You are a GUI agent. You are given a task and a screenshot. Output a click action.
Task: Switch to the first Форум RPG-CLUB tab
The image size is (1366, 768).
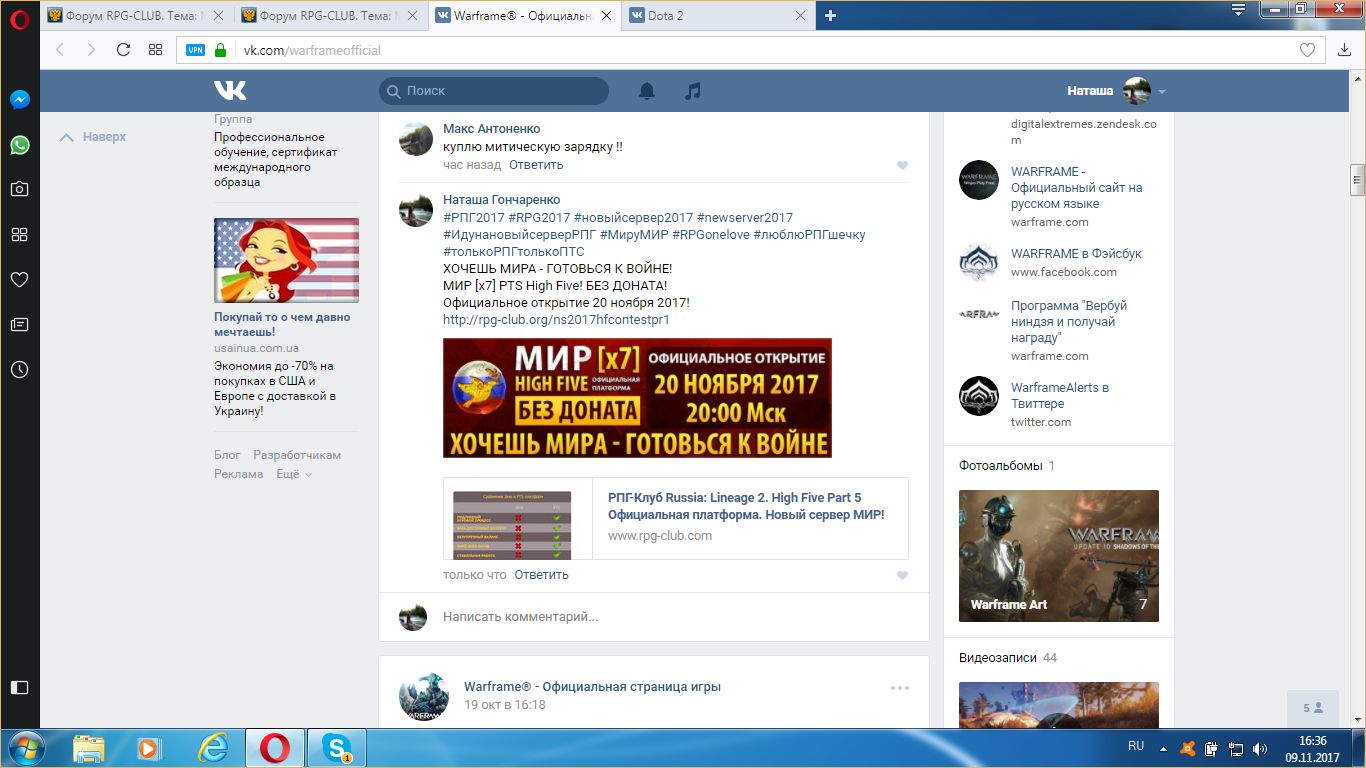[137, 16]
